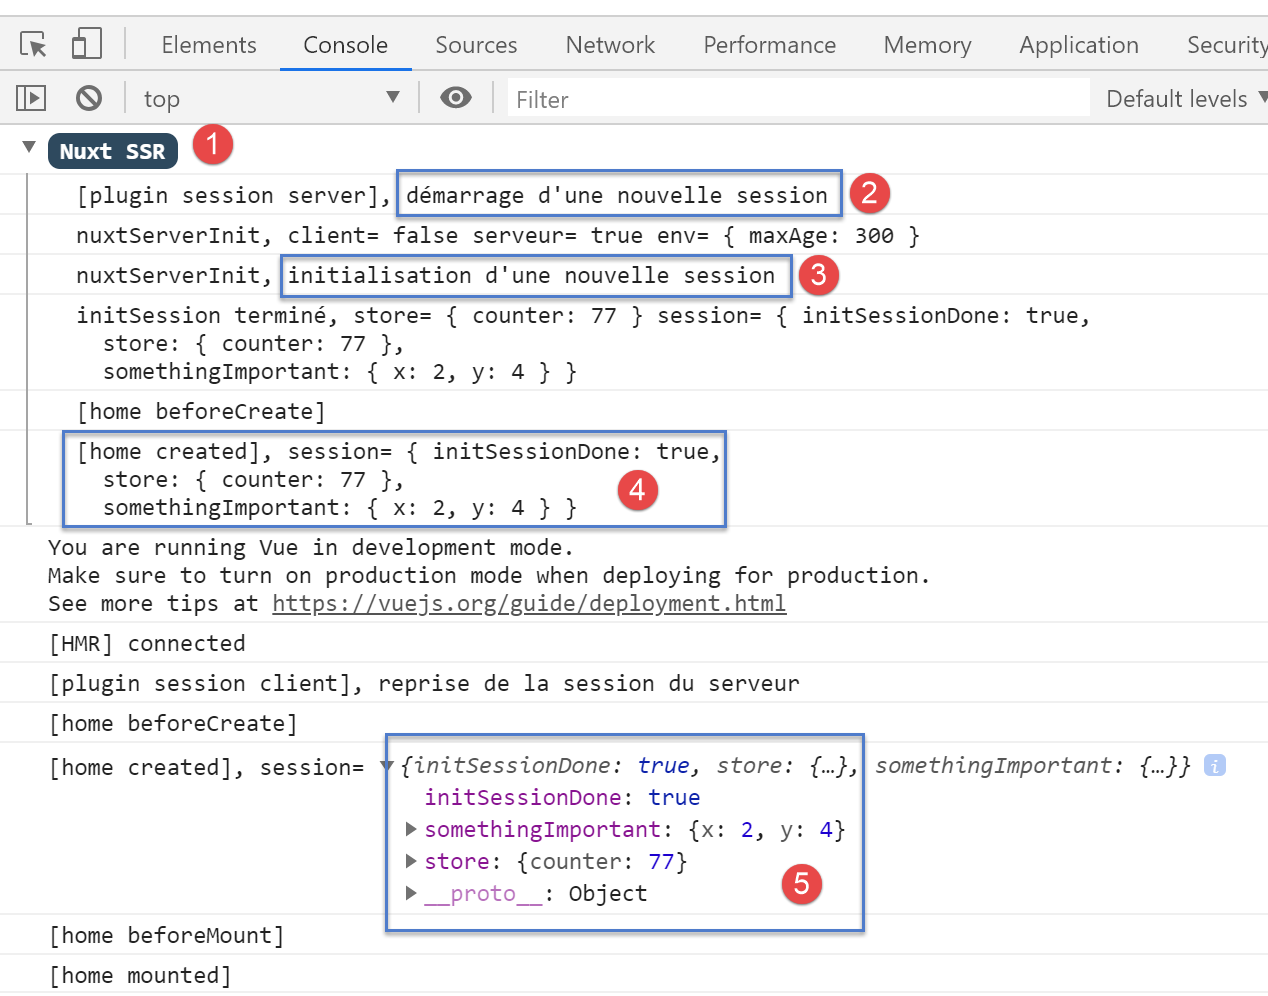Collapse the Nuxt SSR log group
The image size is (1268, 996).
29,148
